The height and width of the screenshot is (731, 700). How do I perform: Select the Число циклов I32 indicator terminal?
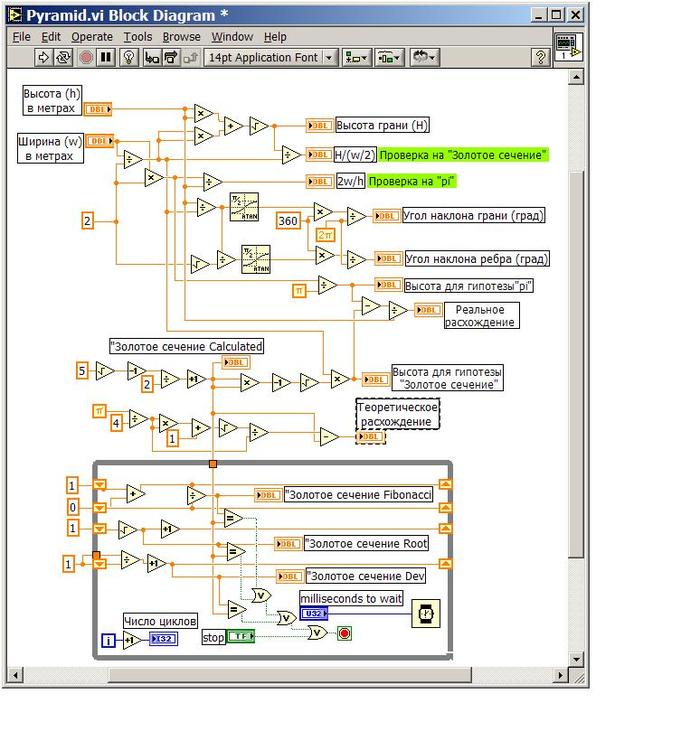point(164,639)
